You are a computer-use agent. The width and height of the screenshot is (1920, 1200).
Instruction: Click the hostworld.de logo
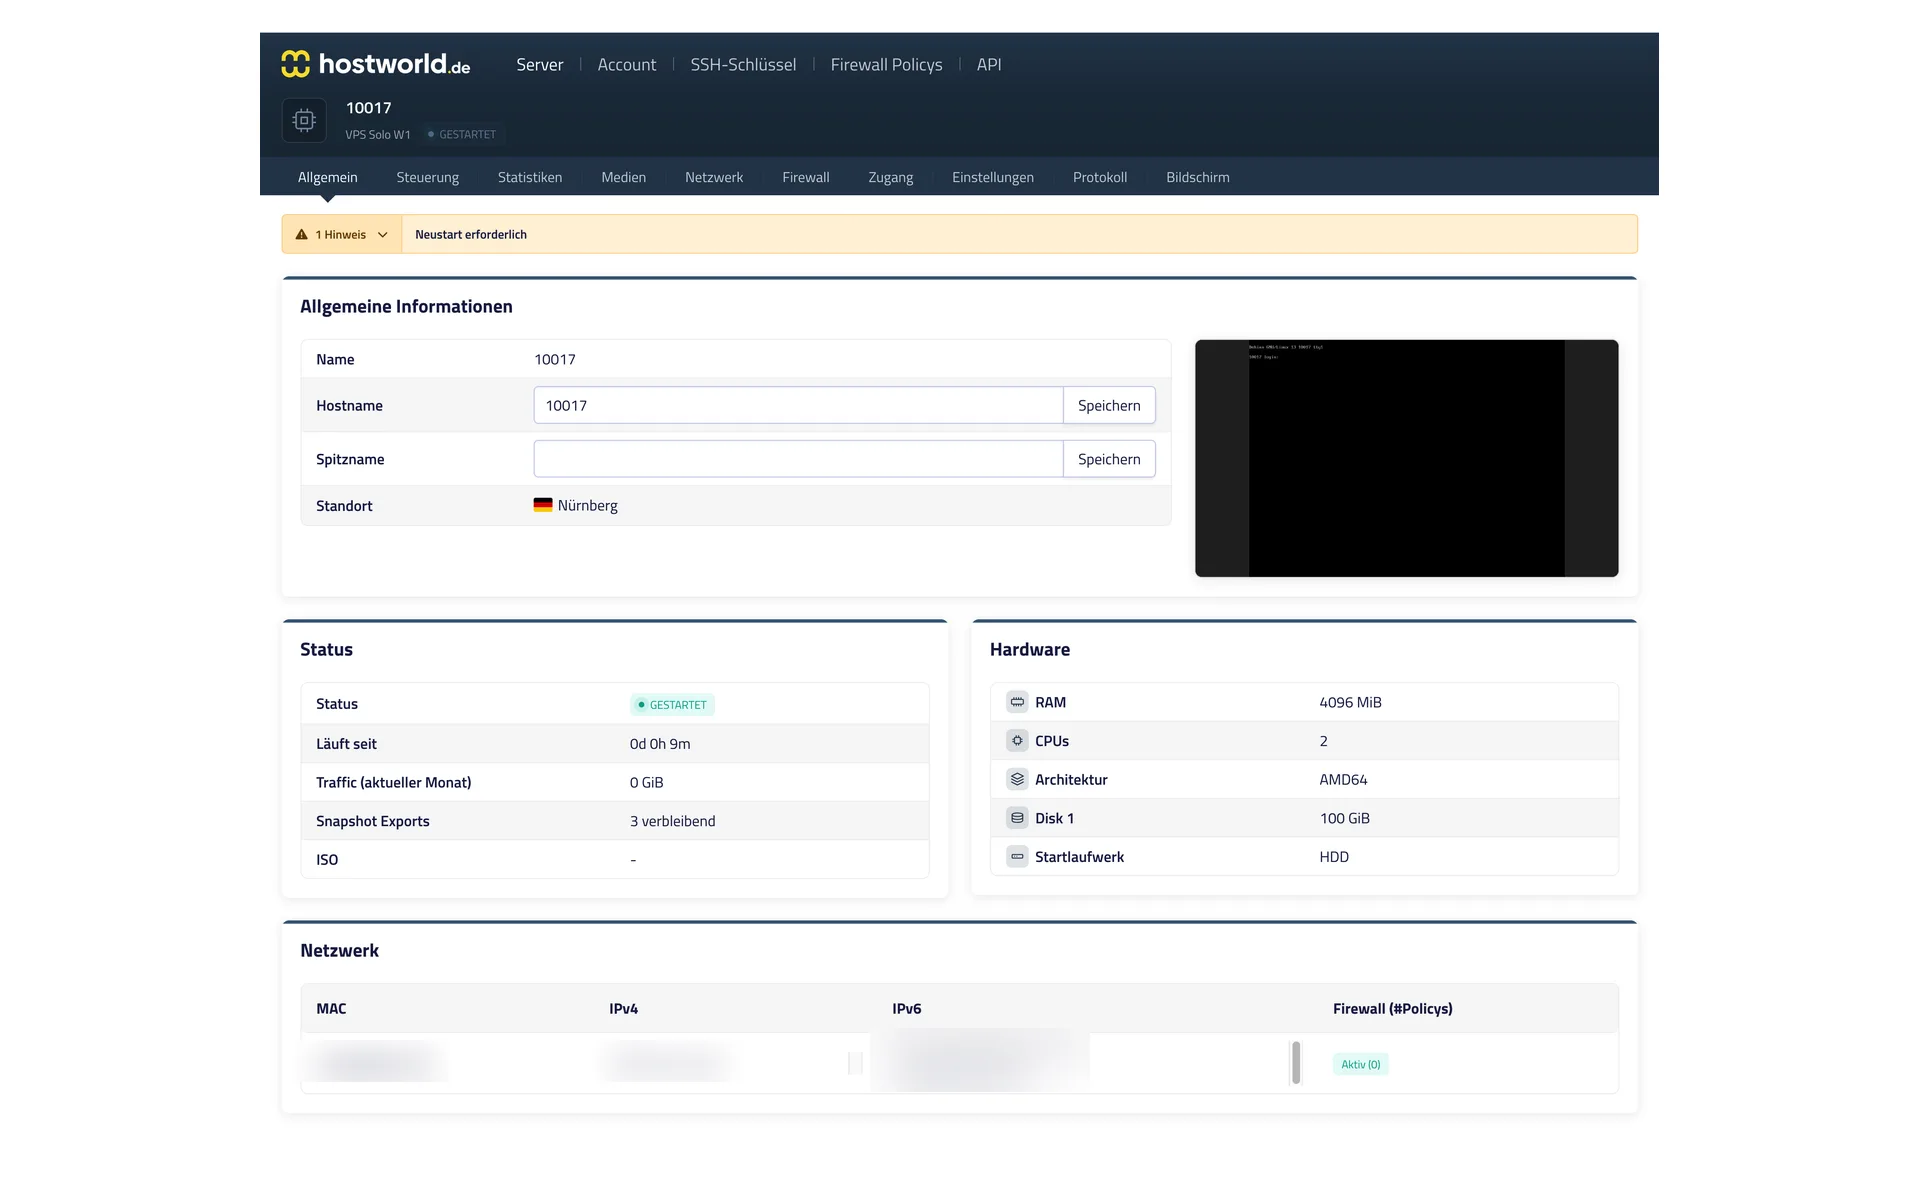tap(376, 64)
